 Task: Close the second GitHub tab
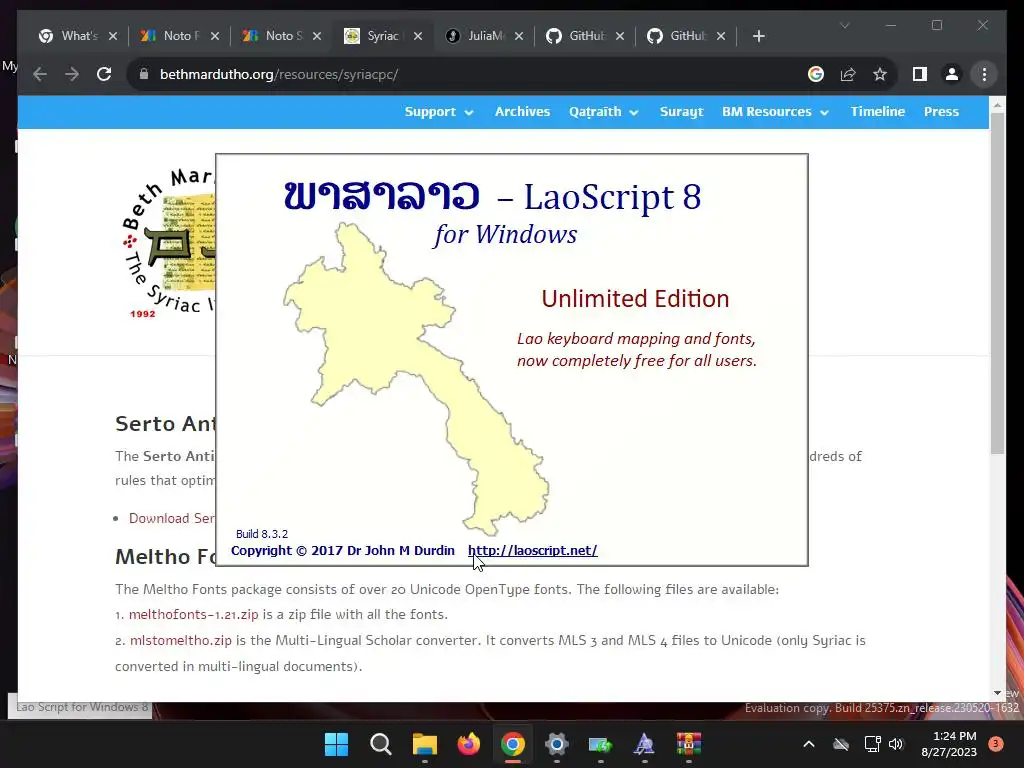pyautogui.click(x=721, y=36)
